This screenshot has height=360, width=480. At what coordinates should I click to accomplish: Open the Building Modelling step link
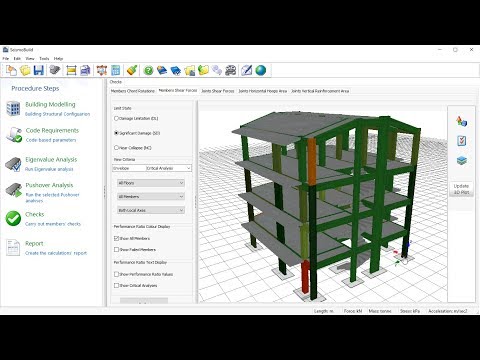coord(50,104)
